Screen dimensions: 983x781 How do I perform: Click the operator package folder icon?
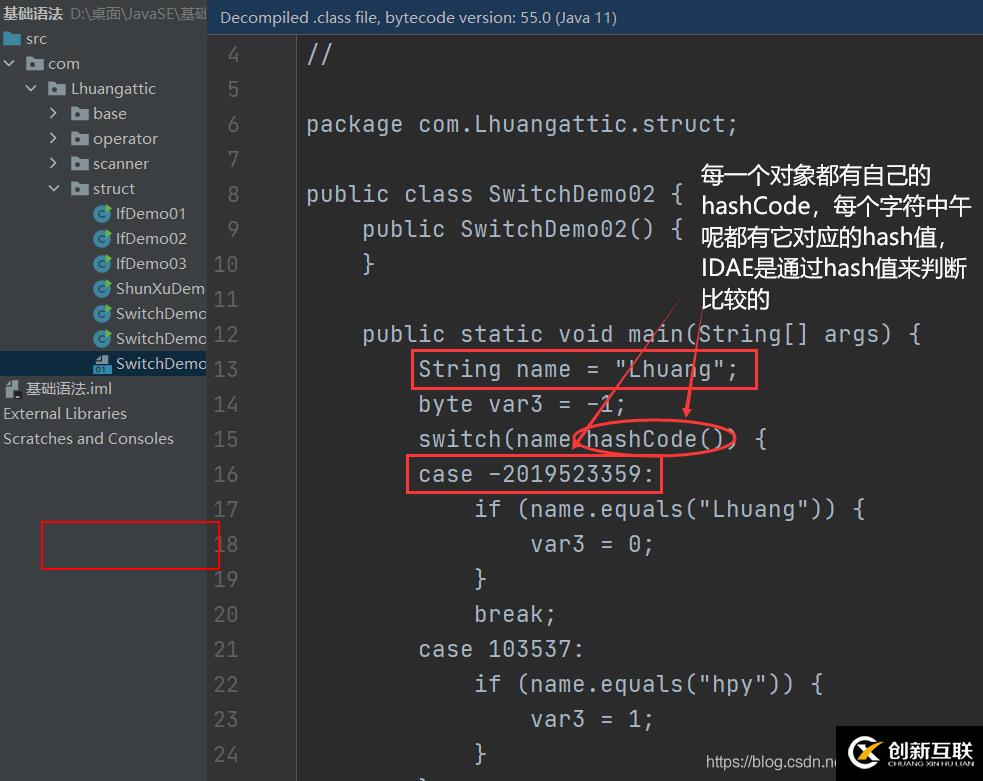[x=82, y=138]
